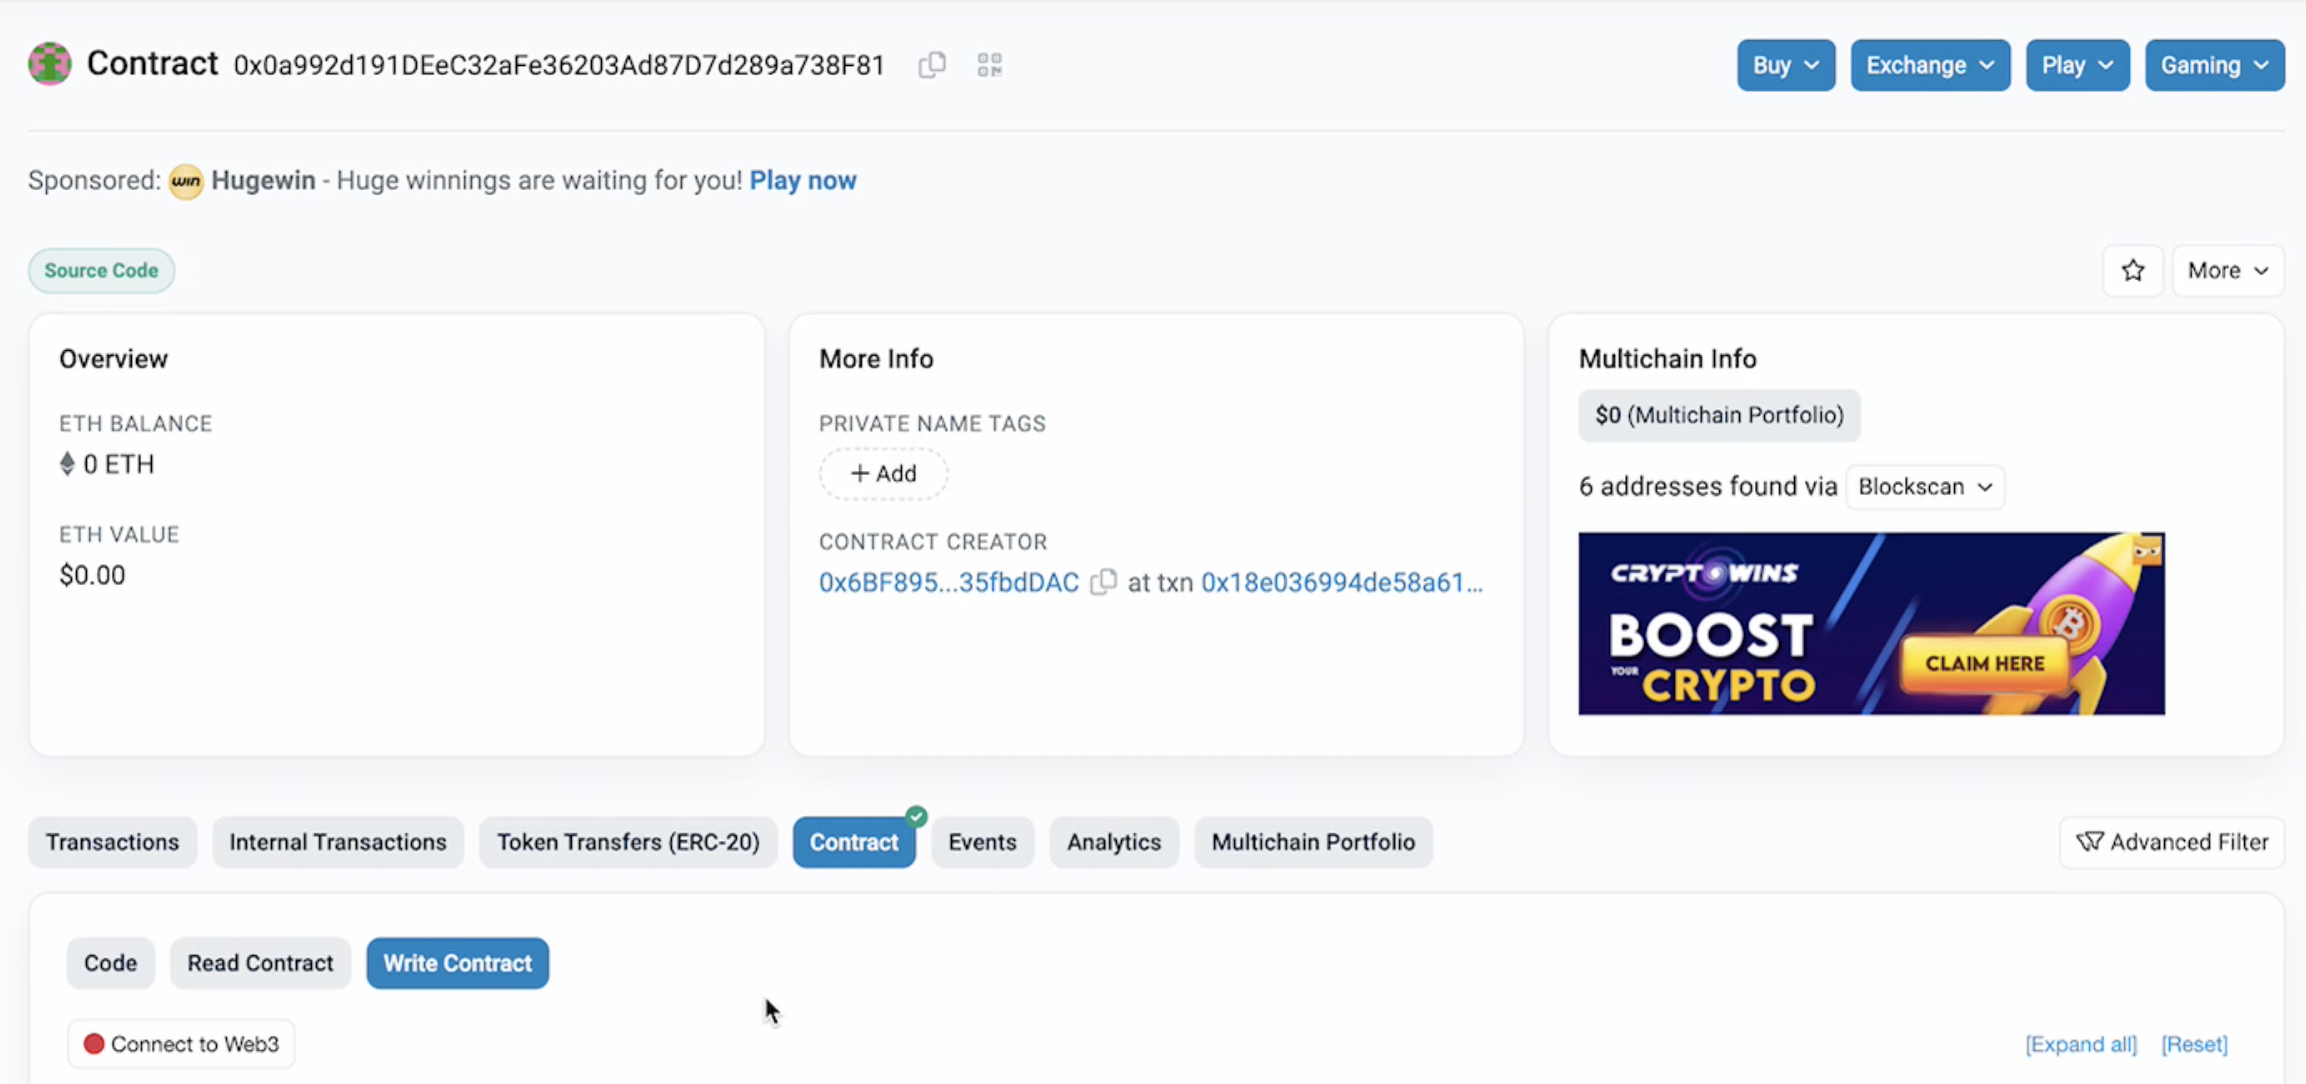
Task: Click the contract identicon avatar
Action: [x=50, y=64]
